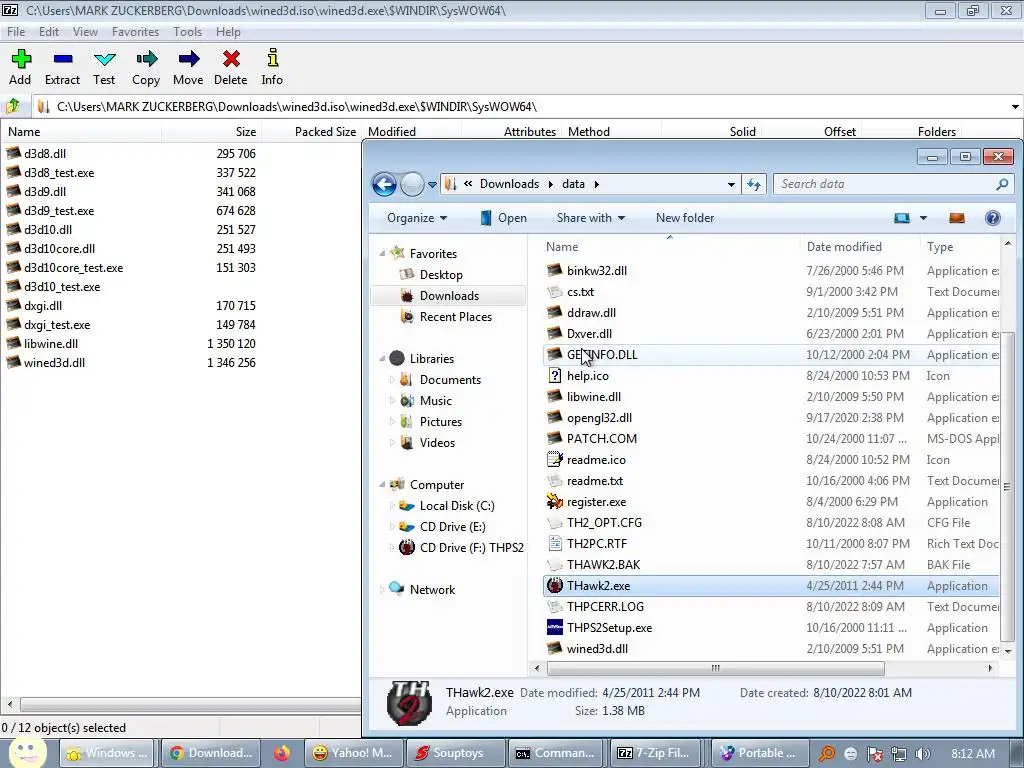1024x768 pixels.
Task: Select the THPS2Setup.exe file icon
Action: coord(554,628)
